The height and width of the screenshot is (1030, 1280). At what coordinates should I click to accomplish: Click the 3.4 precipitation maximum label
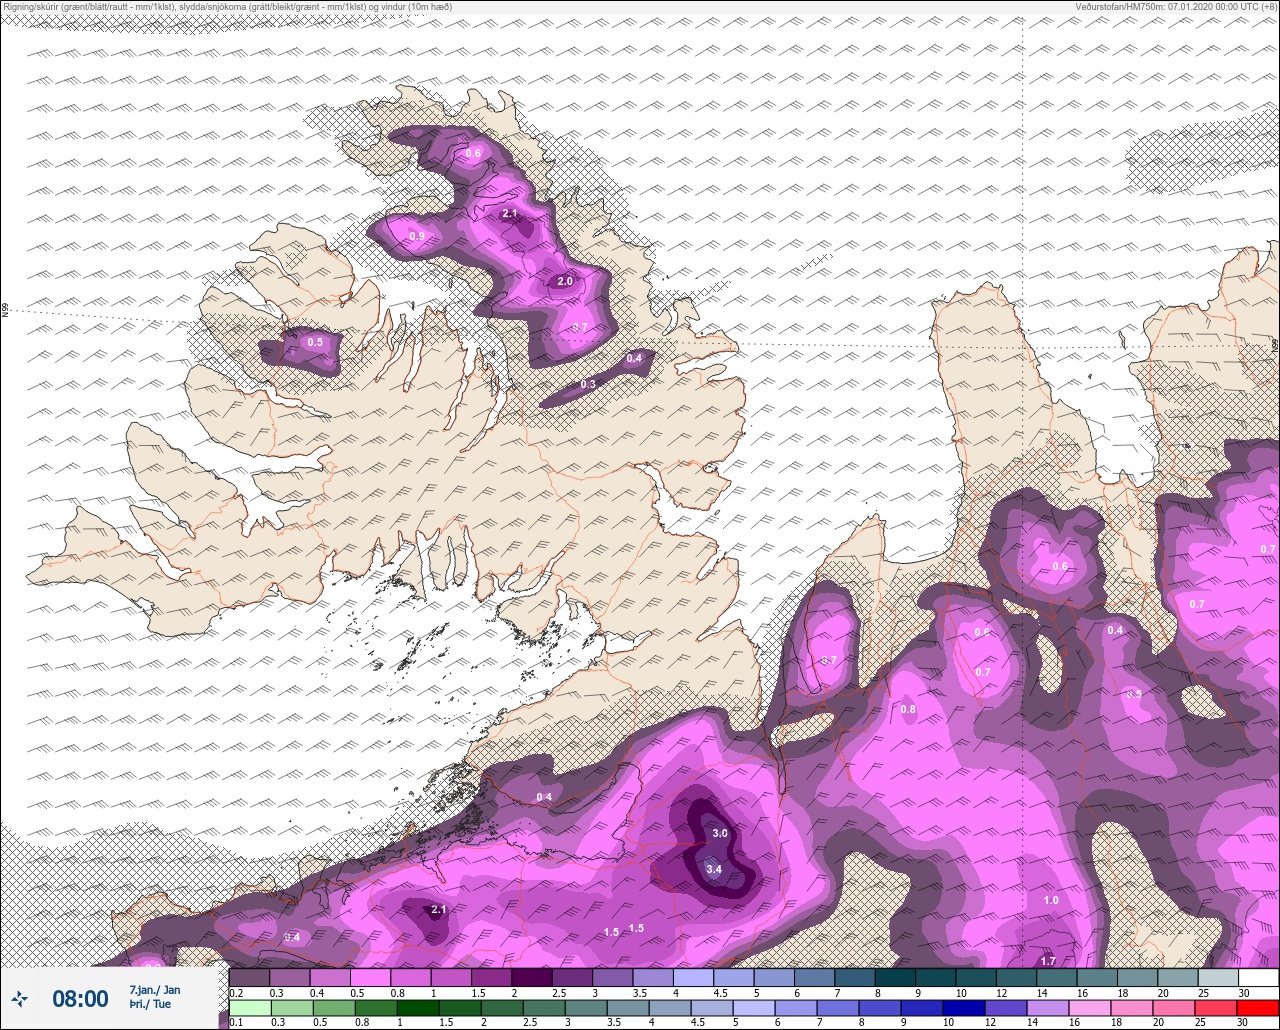714,870
